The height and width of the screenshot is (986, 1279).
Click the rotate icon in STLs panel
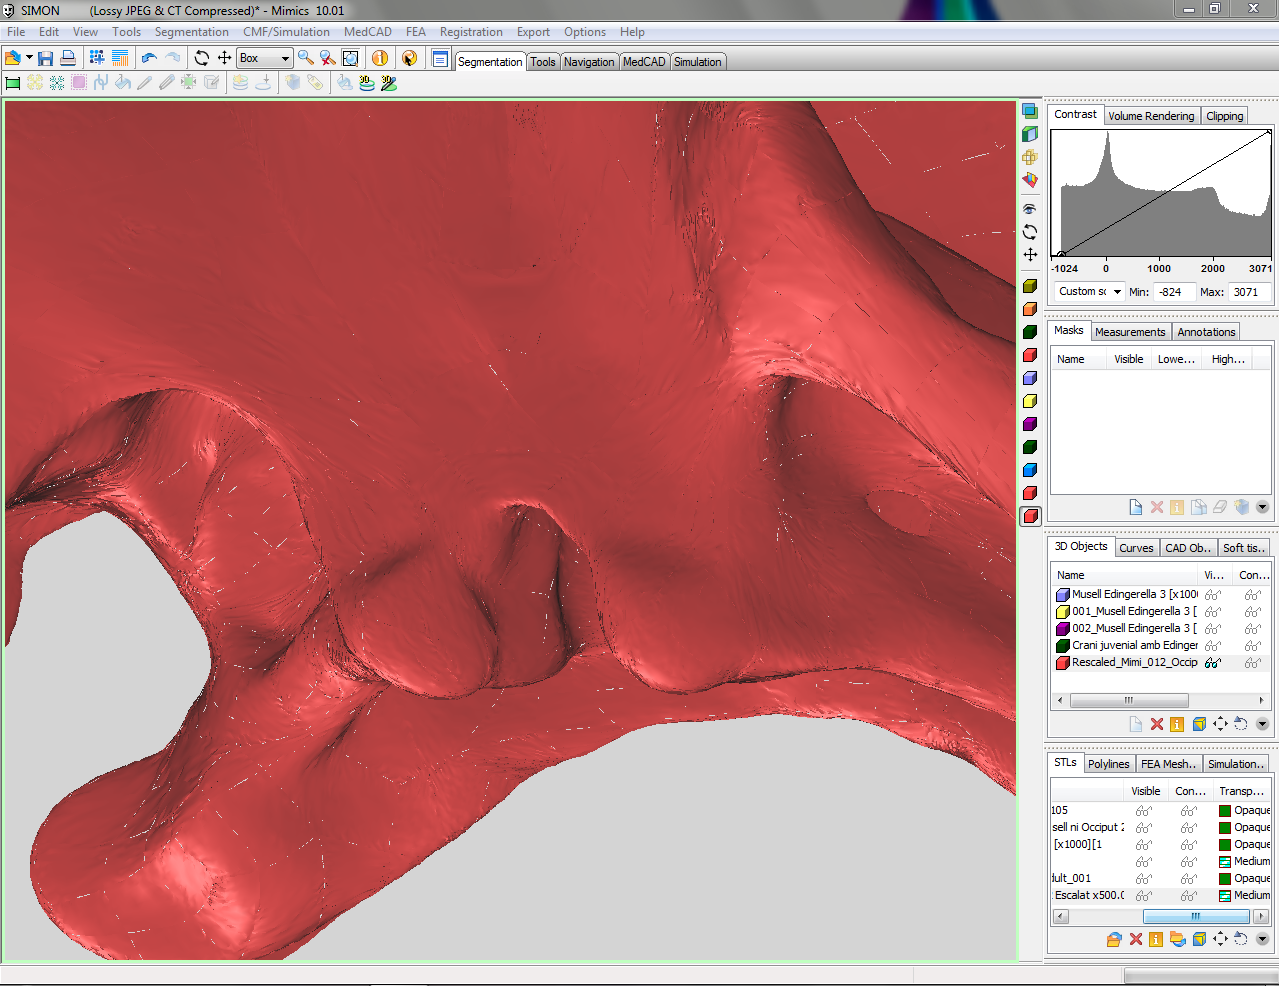[1241, 939]
